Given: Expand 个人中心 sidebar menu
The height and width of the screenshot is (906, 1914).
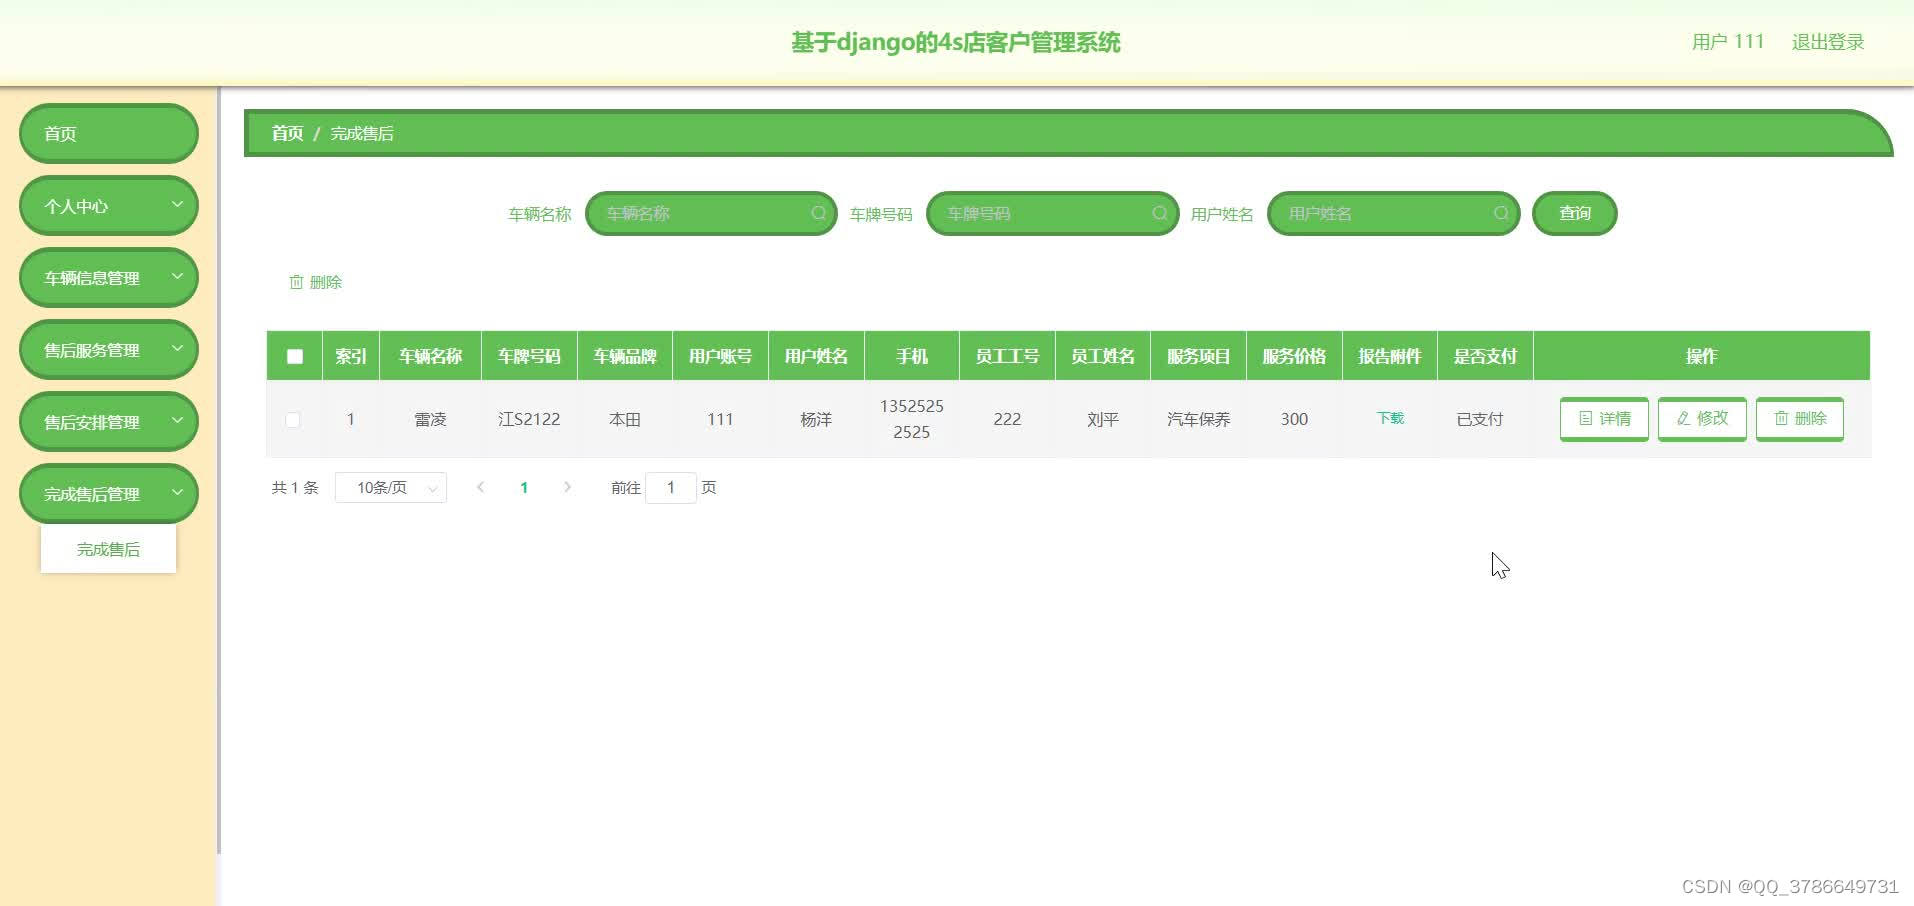Looking at the screenshot, I should click(108, 206).
